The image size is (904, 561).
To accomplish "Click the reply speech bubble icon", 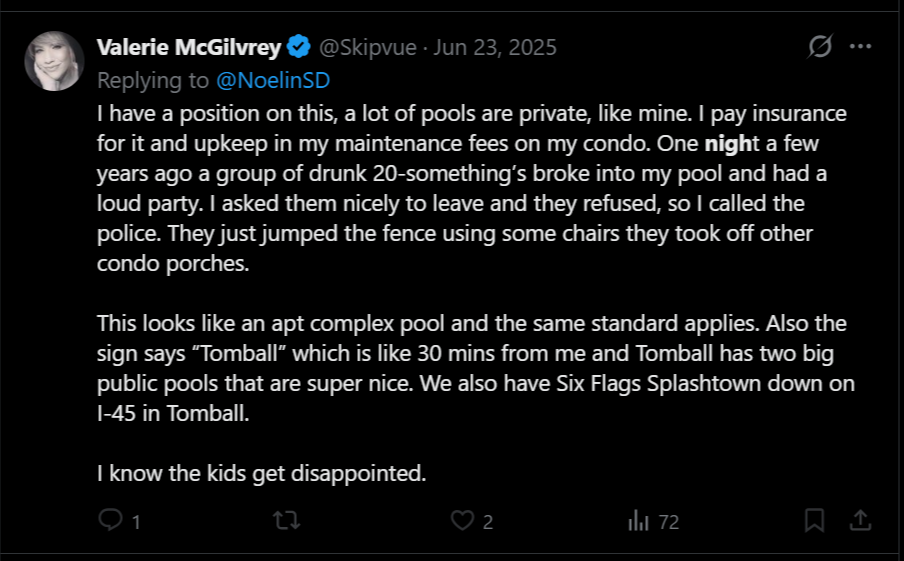I will pyautogui.click(x=110, y=520).
